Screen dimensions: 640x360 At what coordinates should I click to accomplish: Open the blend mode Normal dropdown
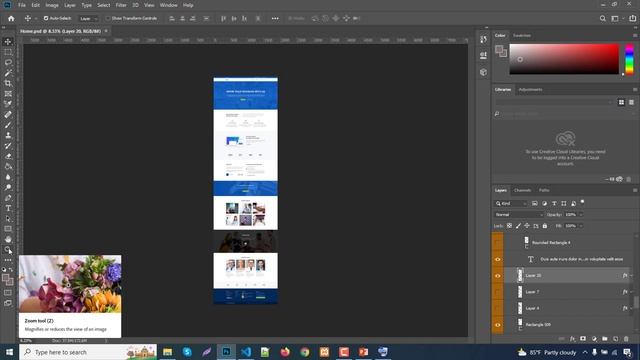click(519, 215)
